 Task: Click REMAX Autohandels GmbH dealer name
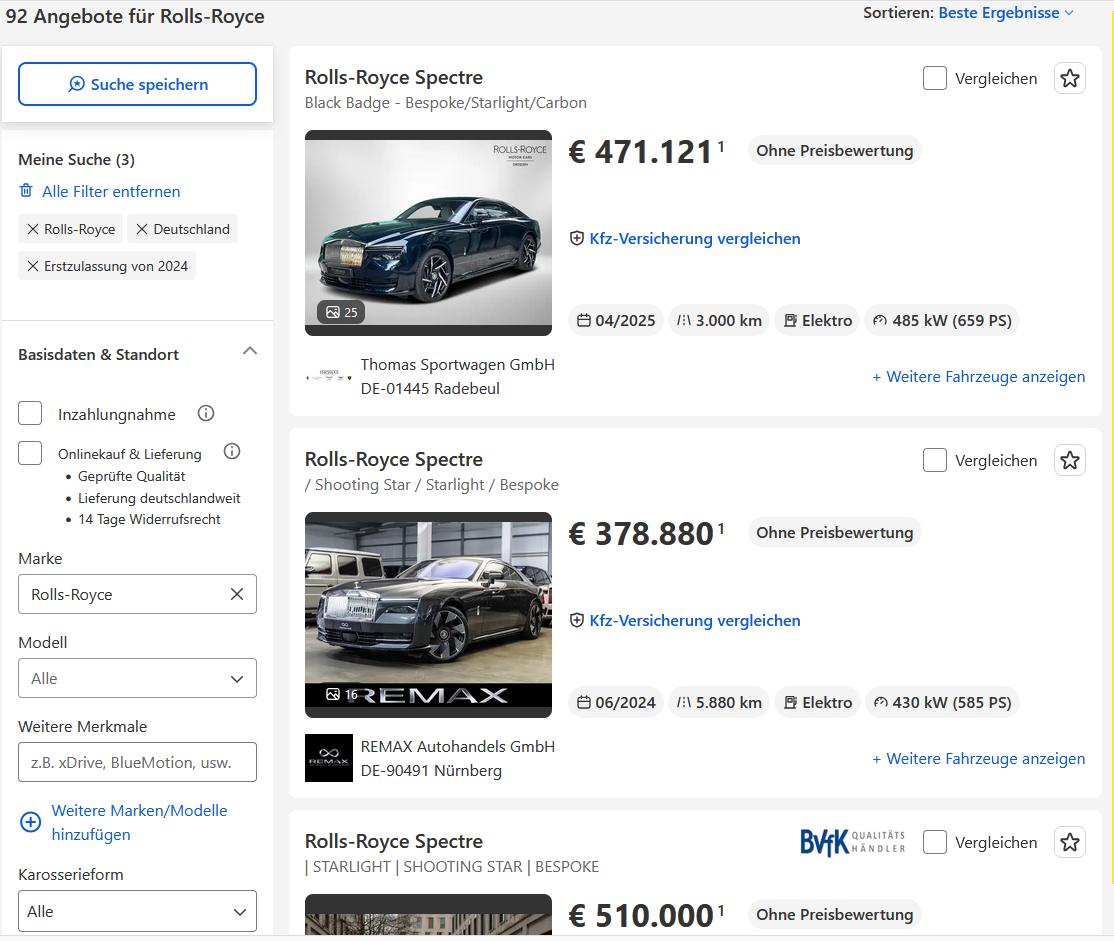pyautogui.click(x=458, y=746)
